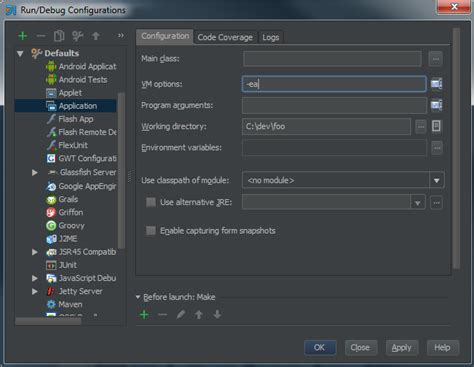Move the configuration up with the toolbar arrow
Image resolution: width=474 pixels, height=367 pixels.
click(x=96, y=36)
